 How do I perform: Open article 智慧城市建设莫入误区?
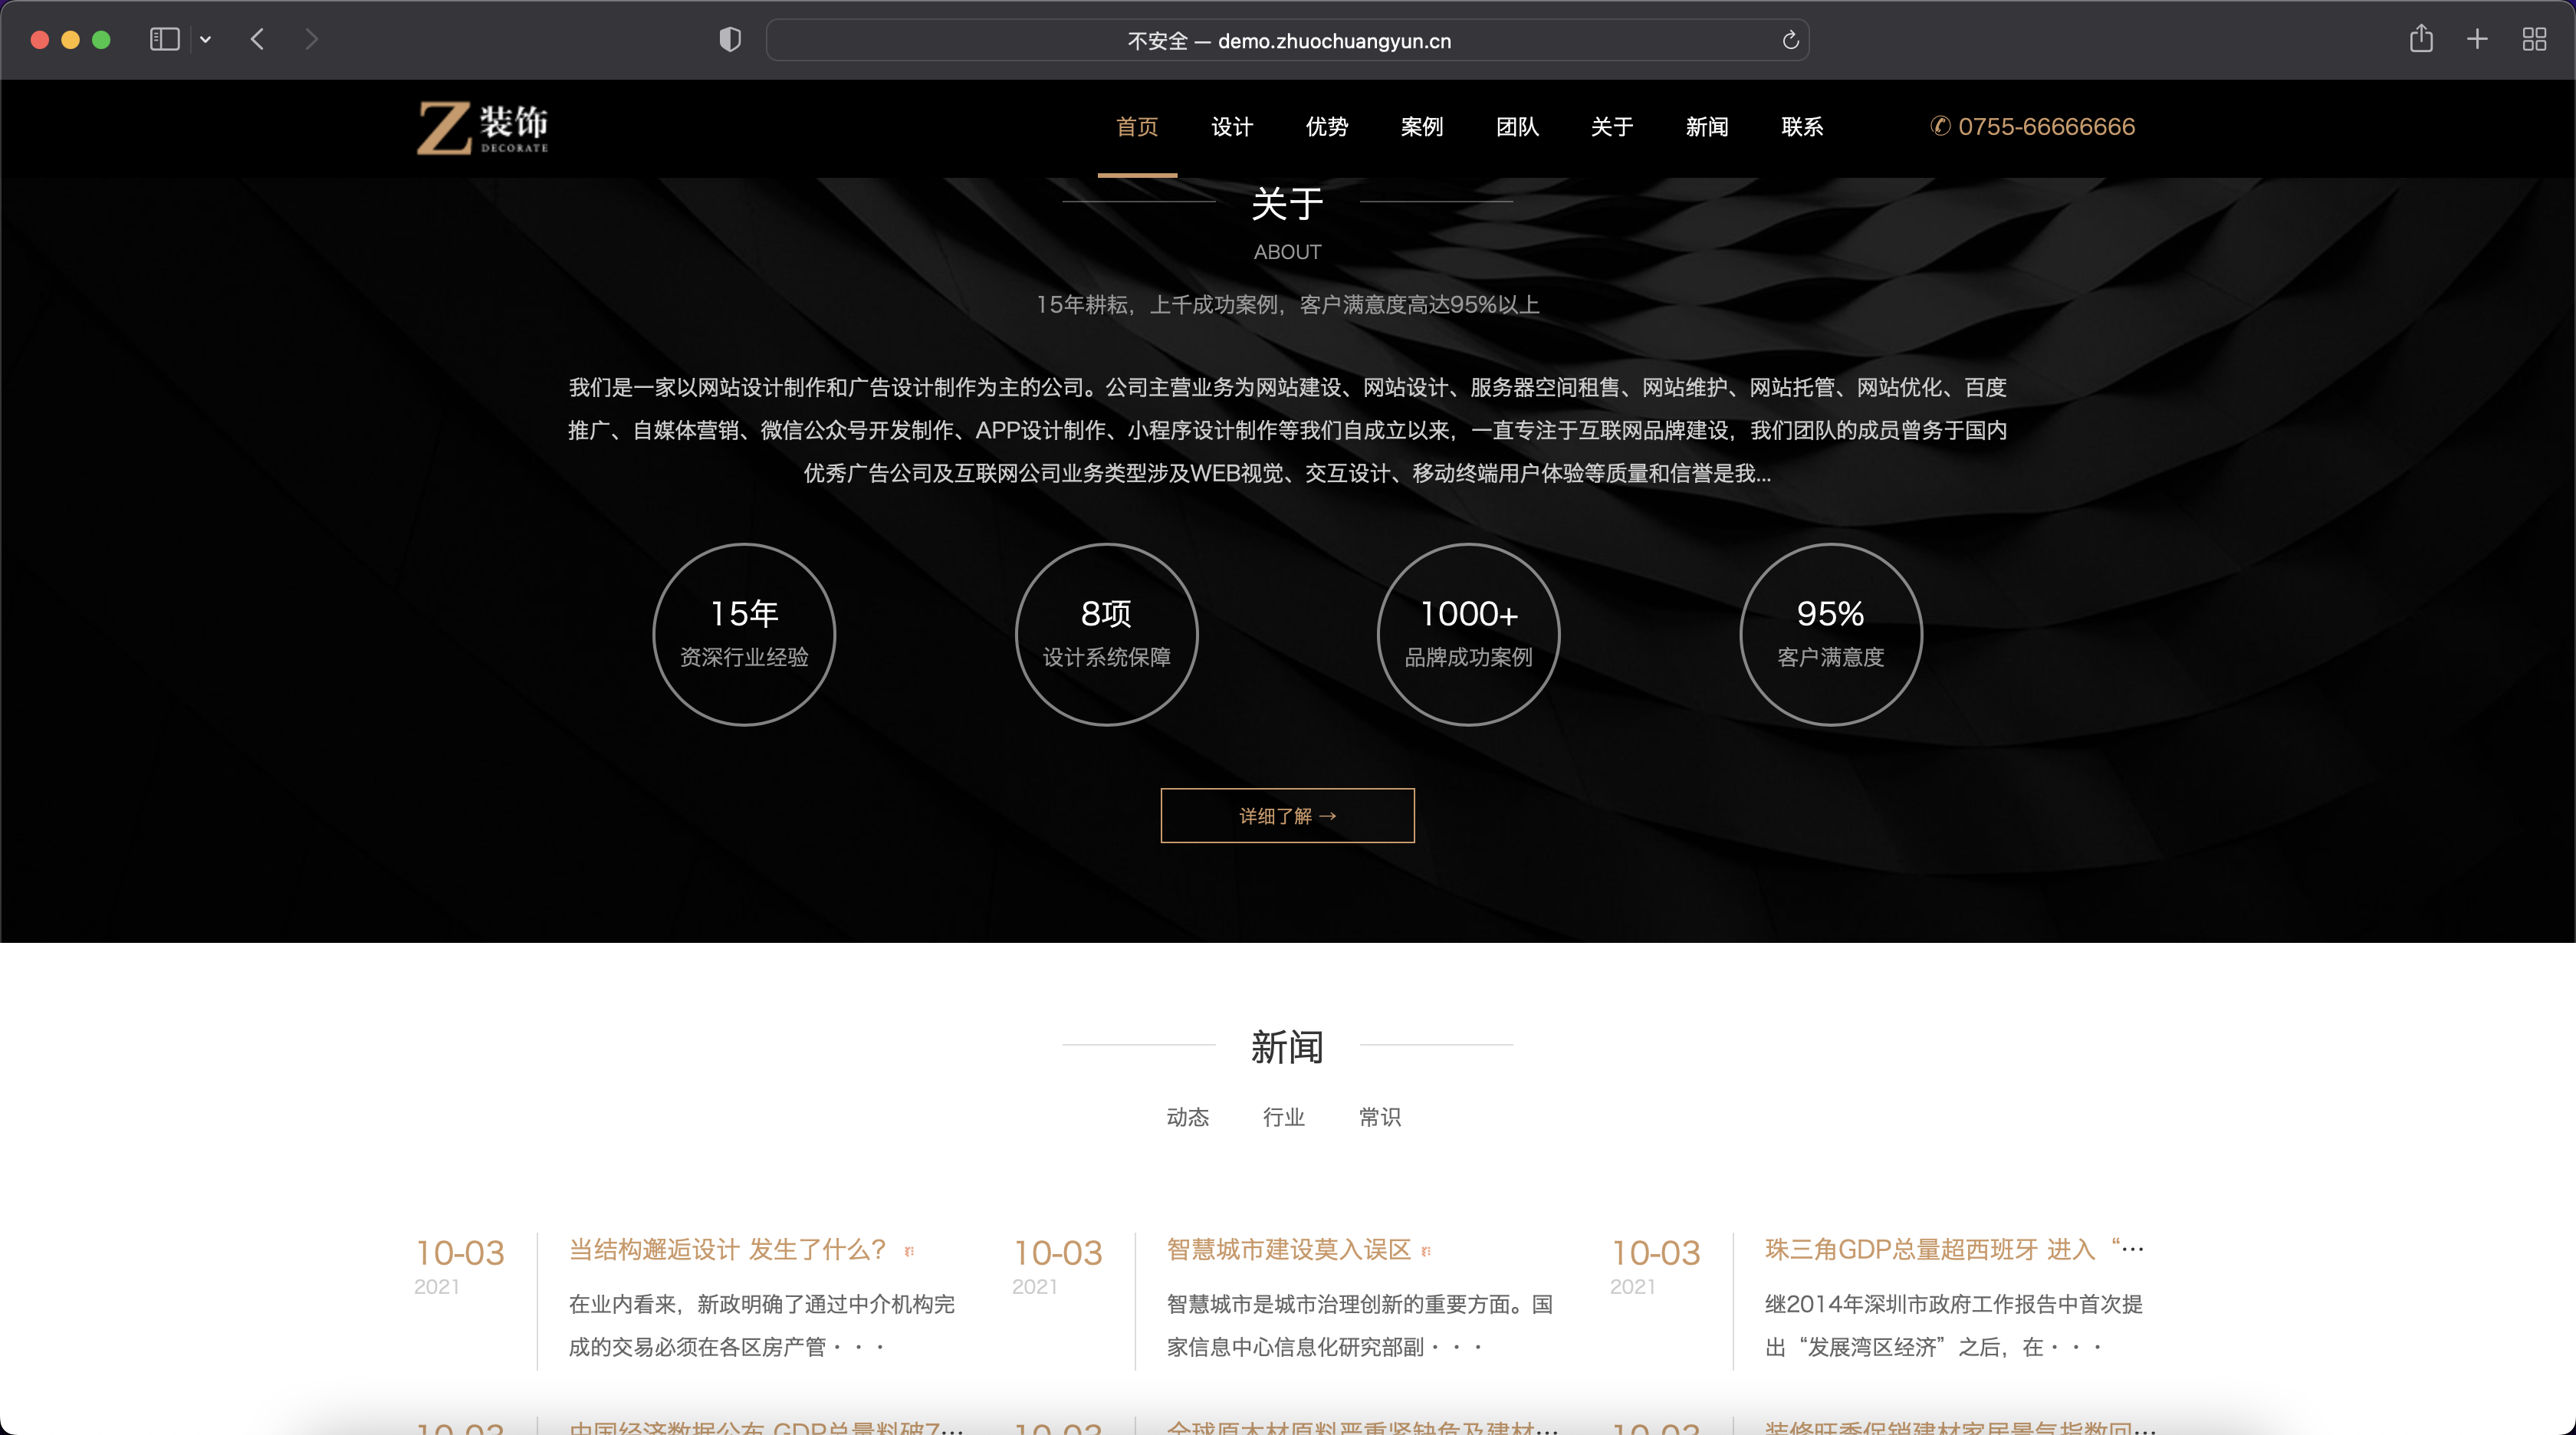(1288, 1249)
